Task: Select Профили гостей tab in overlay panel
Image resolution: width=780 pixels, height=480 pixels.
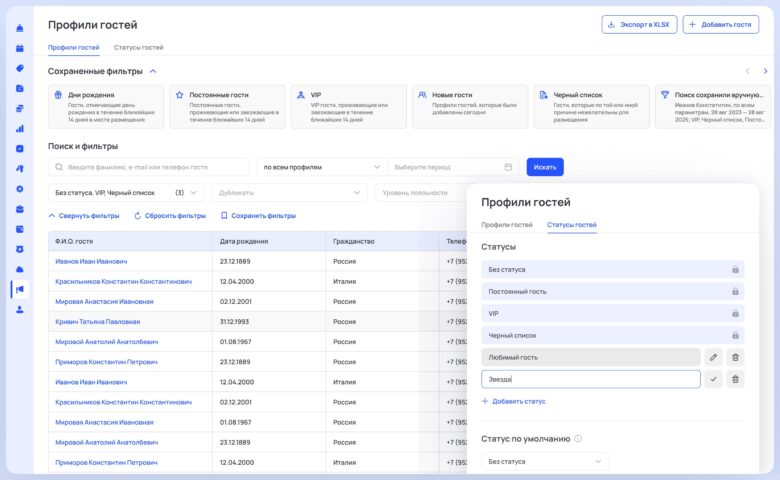Action: (506, 225)
